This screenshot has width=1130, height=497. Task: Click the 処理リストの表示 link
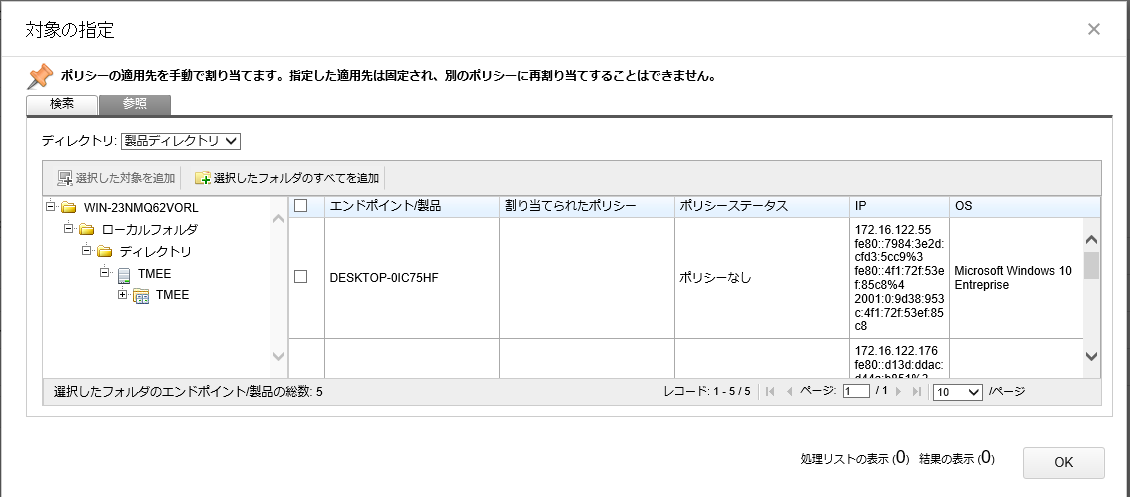[845, 459]
